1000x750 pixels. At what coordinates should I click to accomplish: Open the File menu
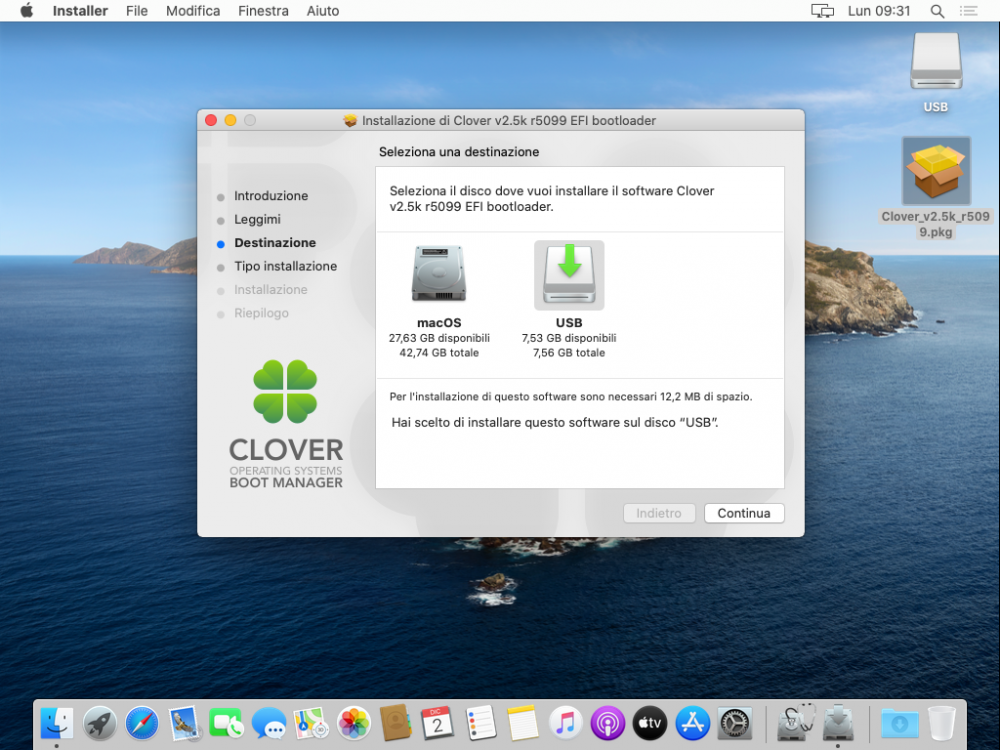pyautogui.click(x=136, y=11)
